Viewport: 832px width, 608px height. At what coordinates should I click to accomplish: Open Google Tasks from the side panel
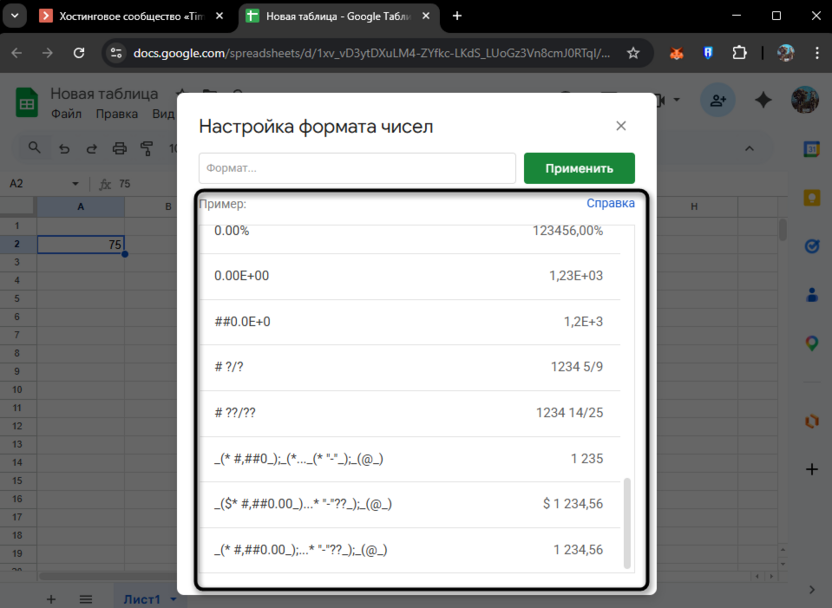(x=812, y=246)
